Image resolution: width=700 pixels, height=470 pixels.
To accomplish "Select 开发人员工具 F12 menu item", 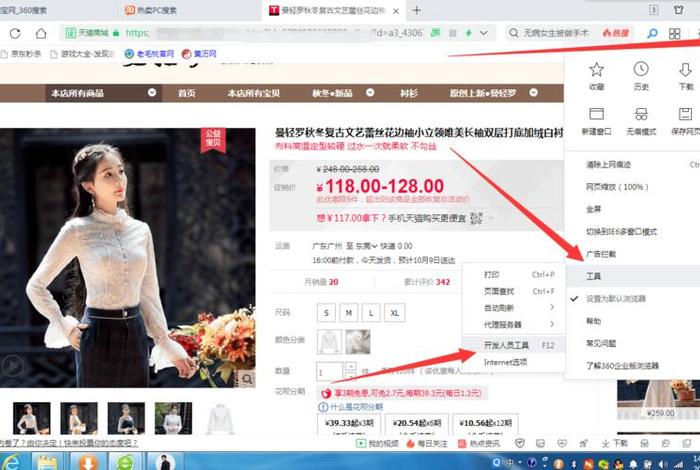I will coord(514,345).
